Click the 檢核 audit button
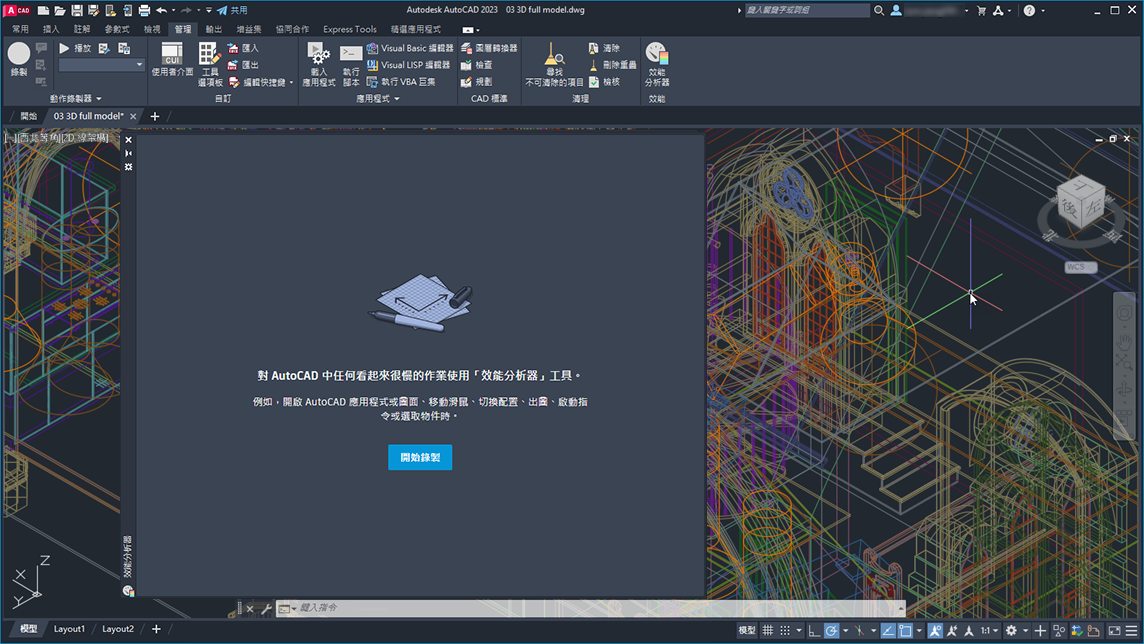This screenshot has height=644, width=1144. (x=604, y=82)
